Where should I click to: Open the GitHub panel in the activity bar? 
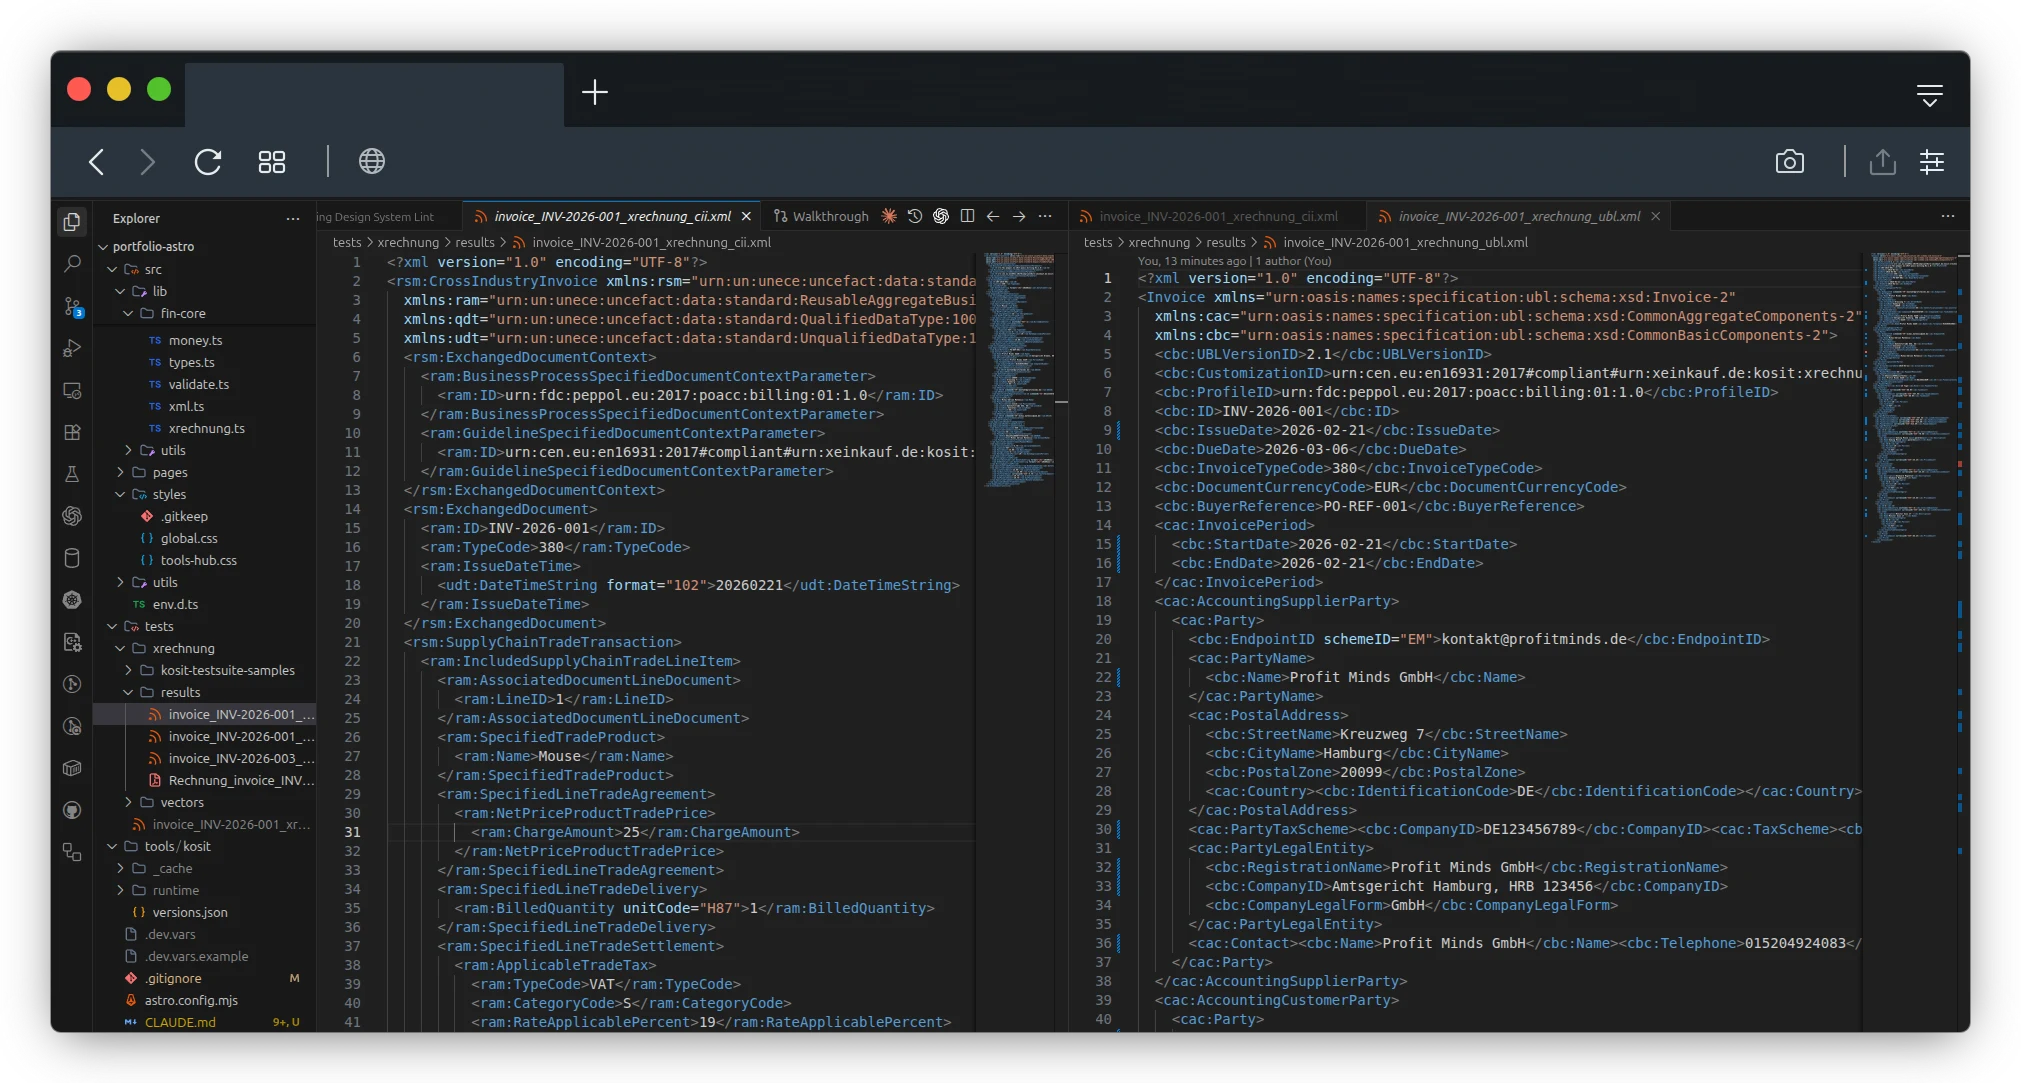[72, 810]
